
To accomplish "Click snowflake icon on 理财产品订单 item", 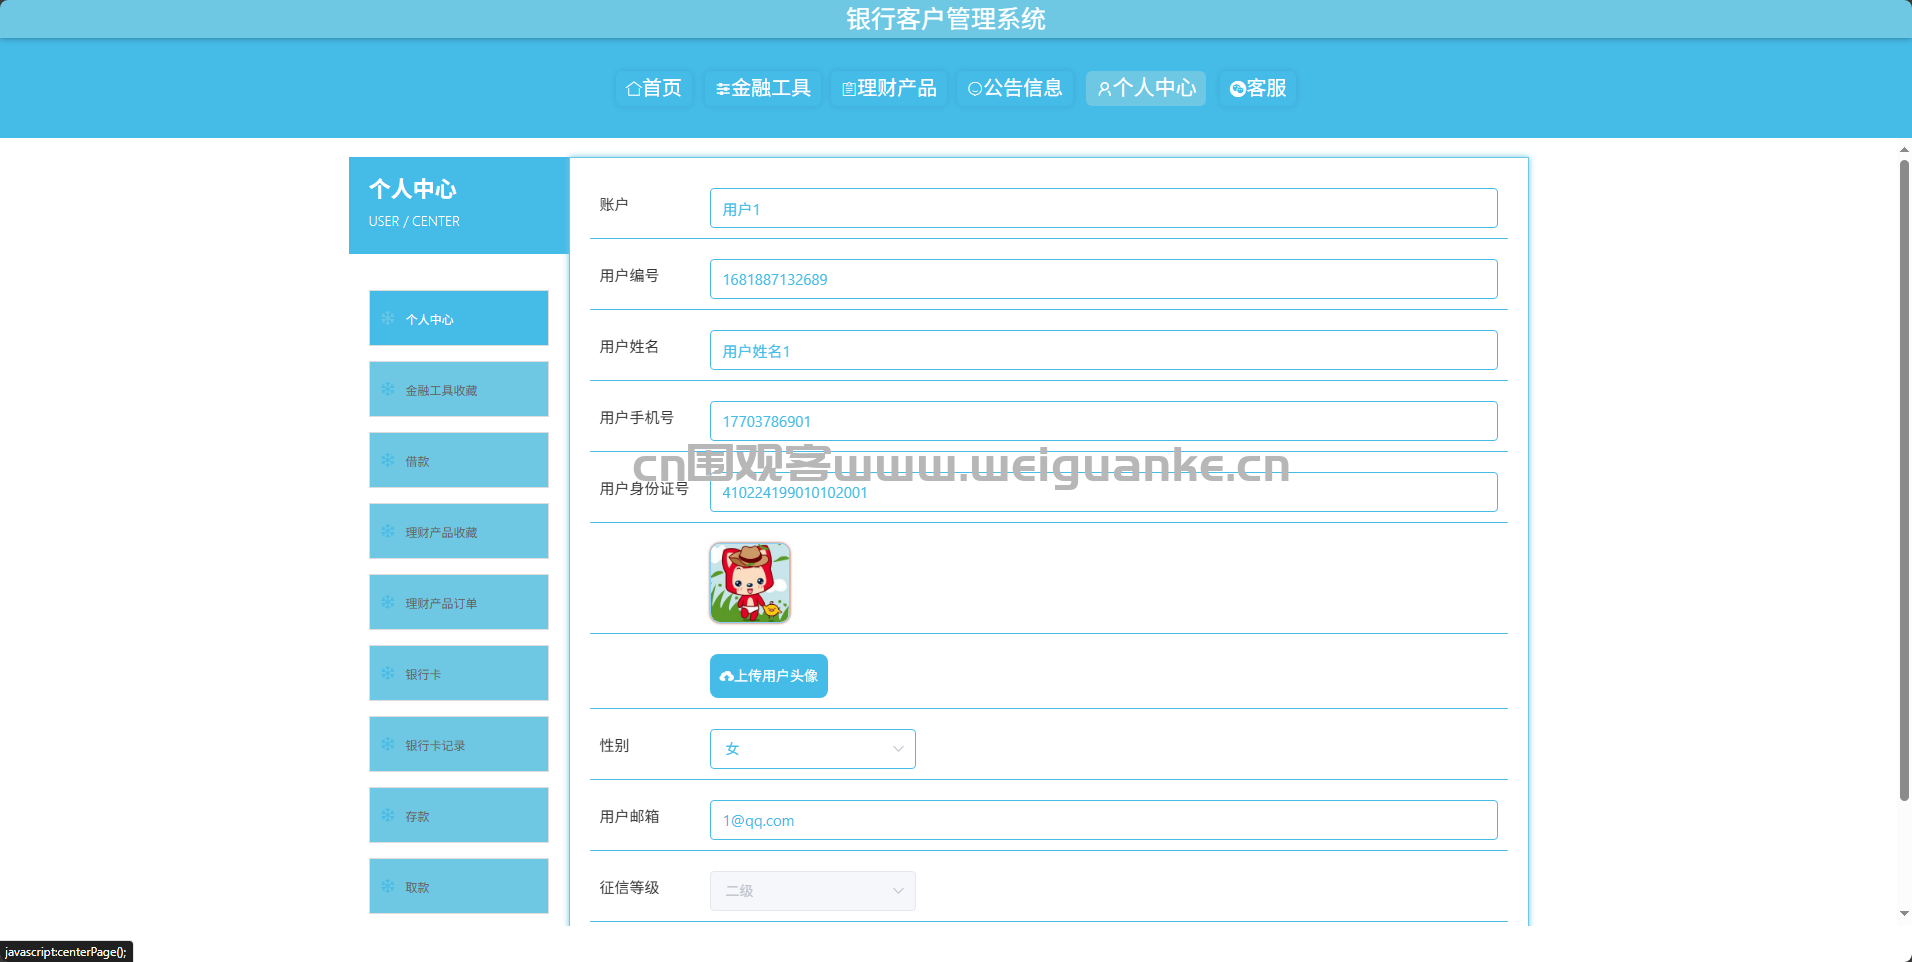I will coord(388,602).
